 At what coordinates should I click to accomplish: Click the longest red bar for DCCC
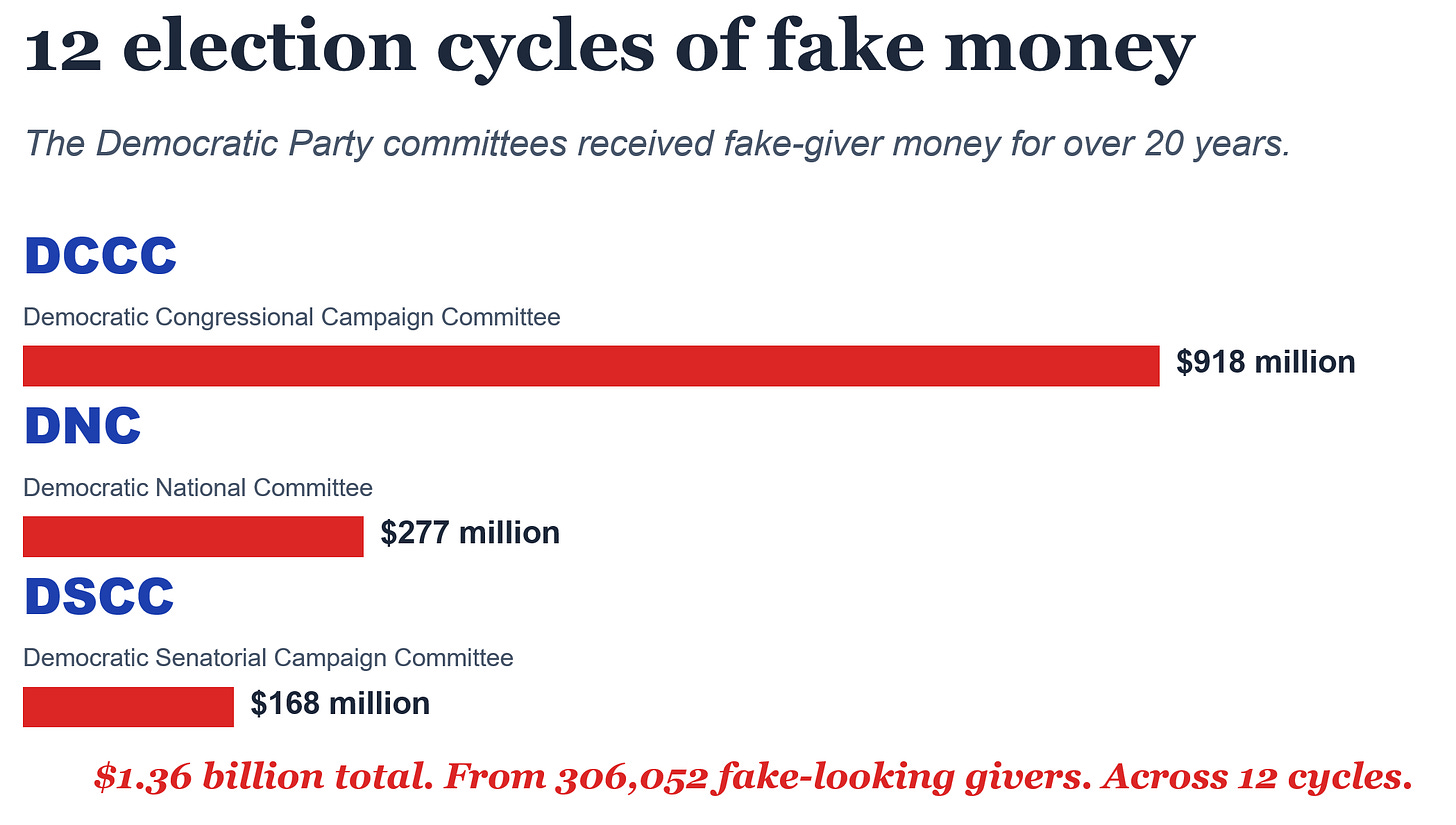(591, 365)
